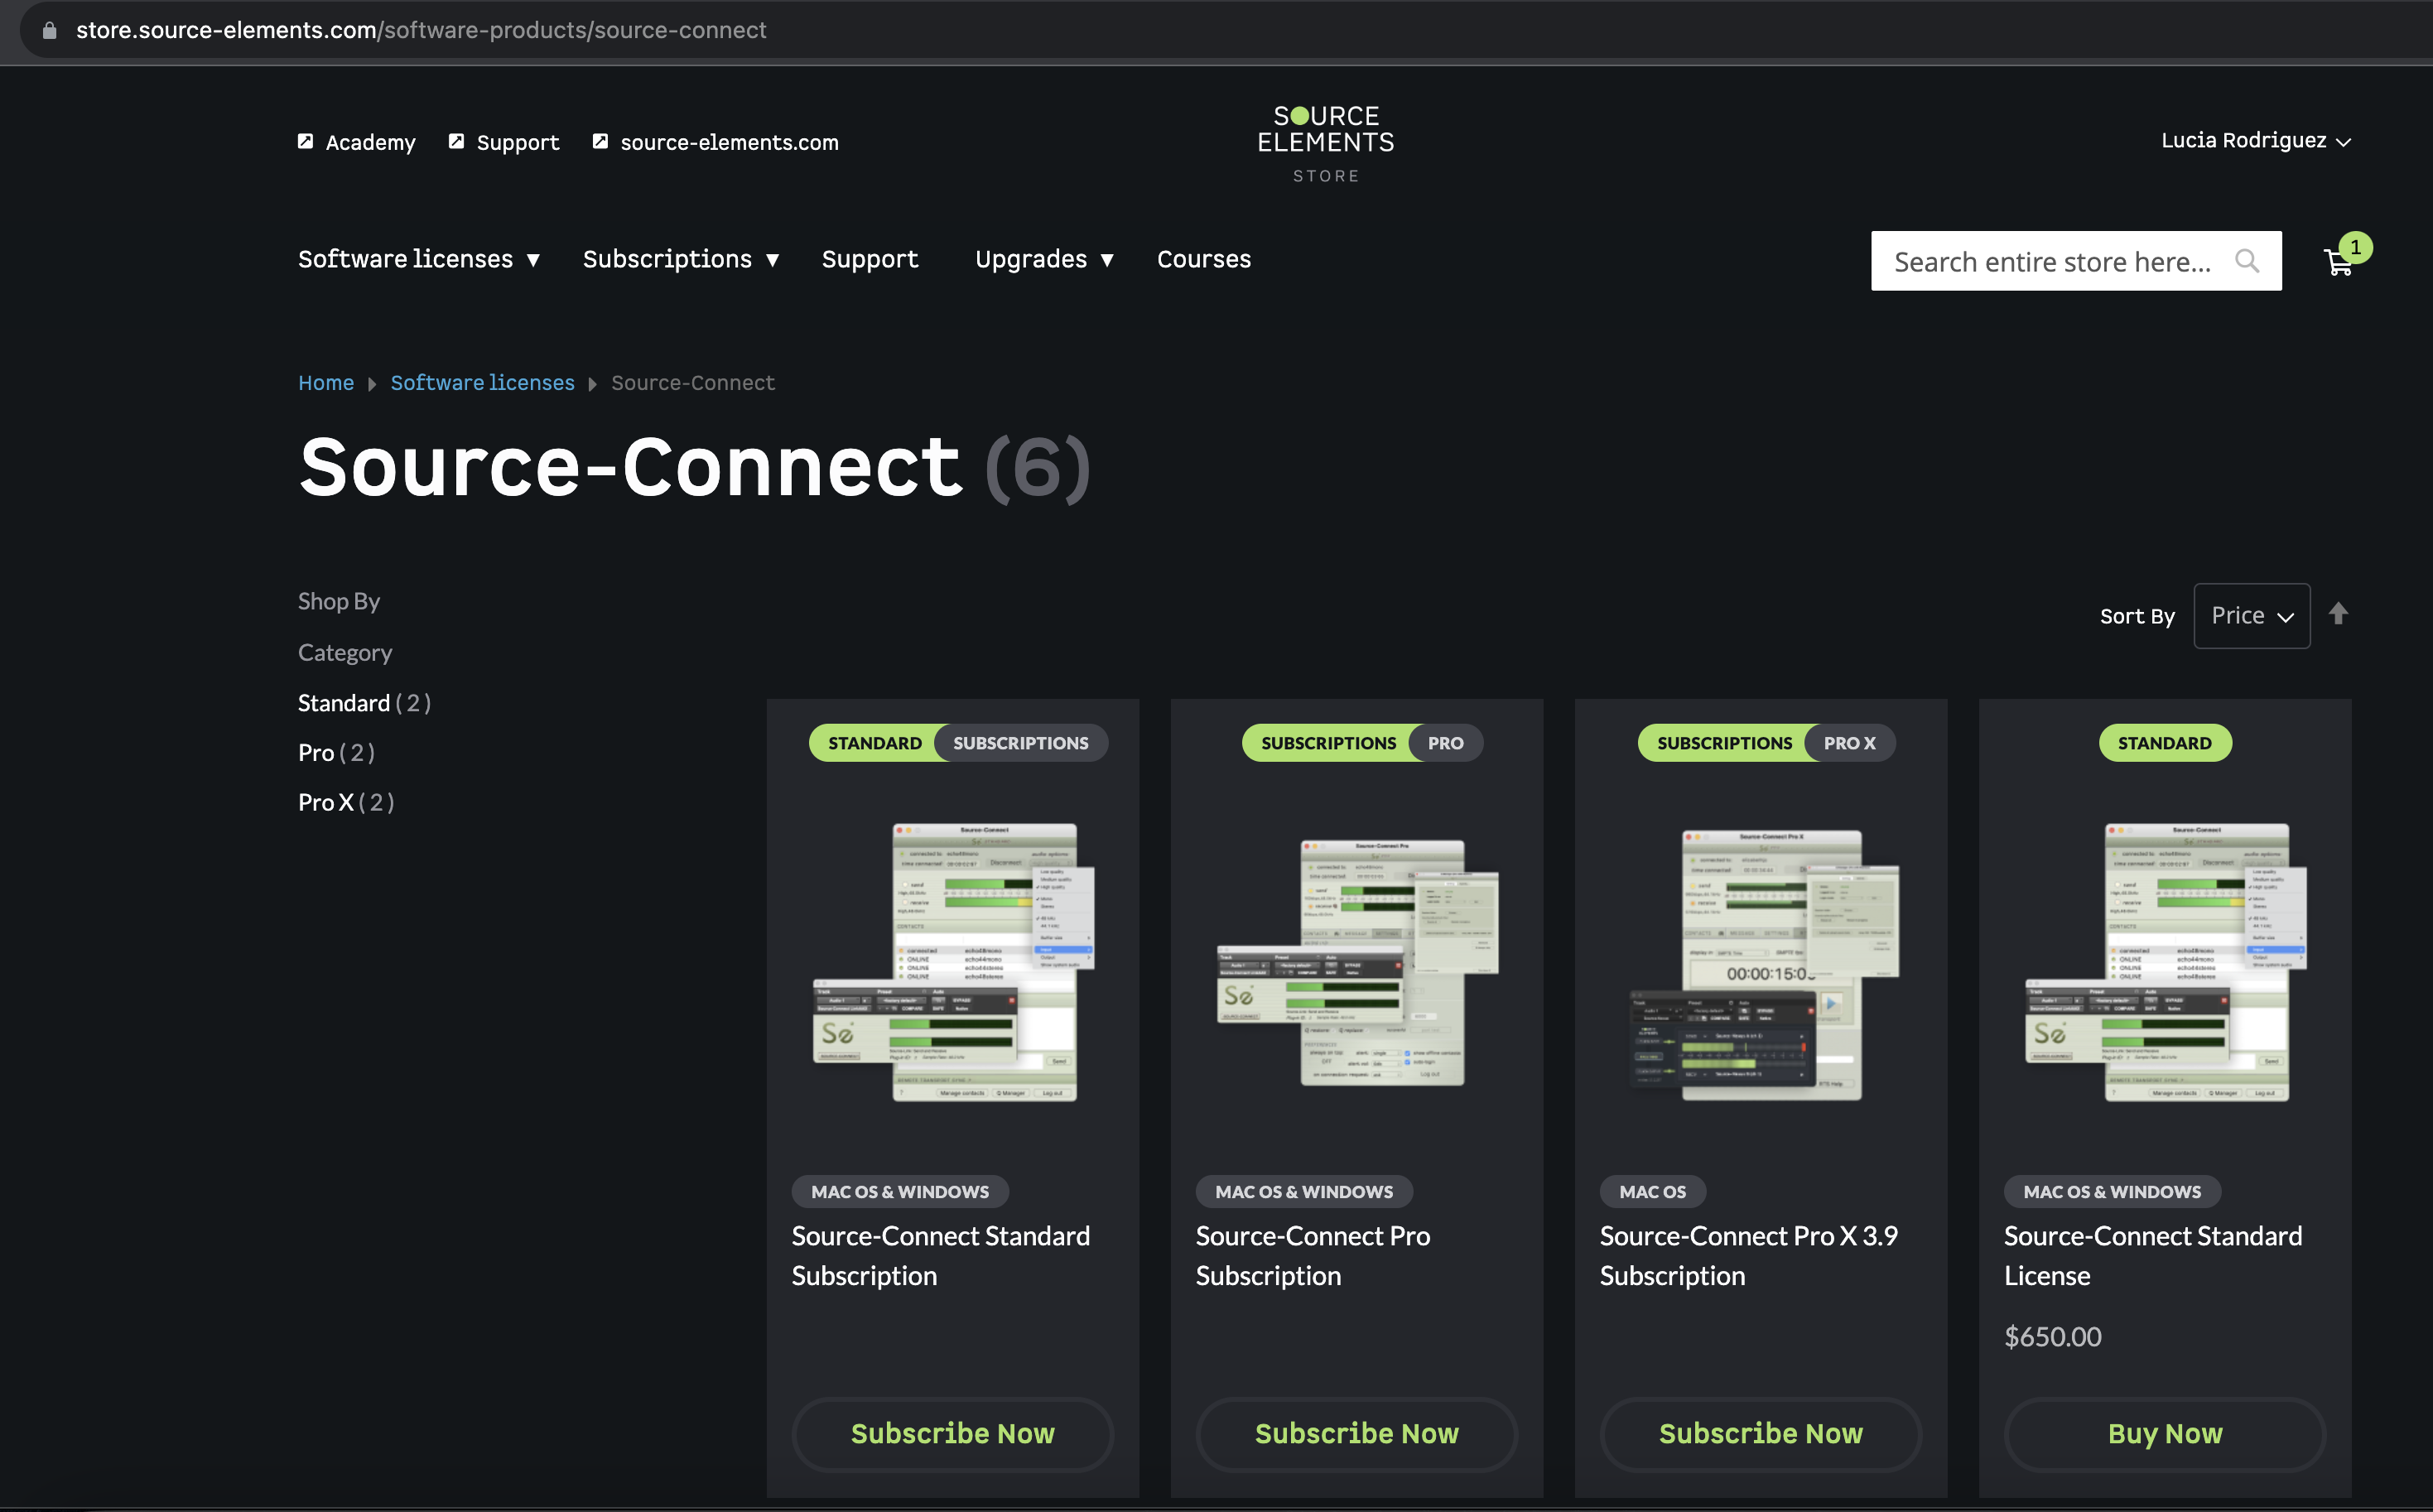Open the Price sort-by dropdown
The width and height of the screenshot is (2433, 1512).
2251,616
